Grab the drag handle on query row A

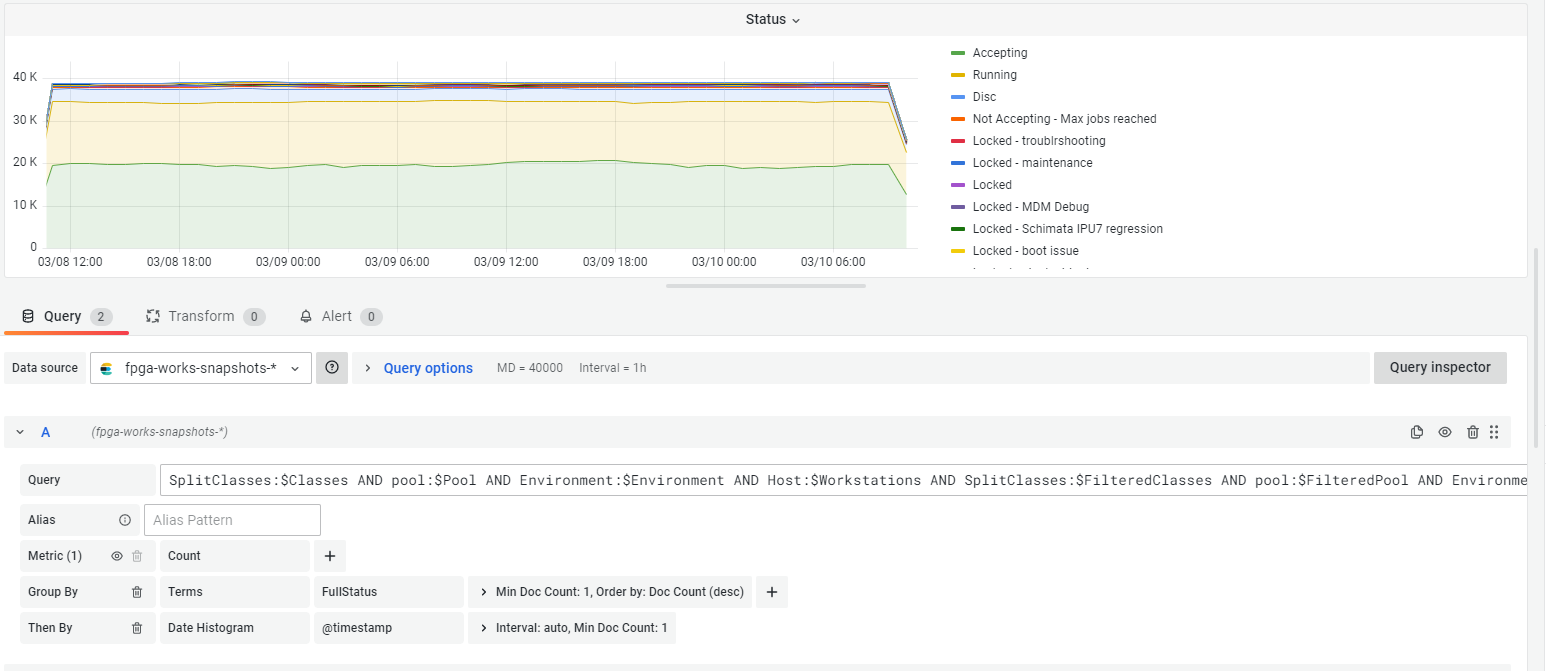click(x=1494, y=431)
